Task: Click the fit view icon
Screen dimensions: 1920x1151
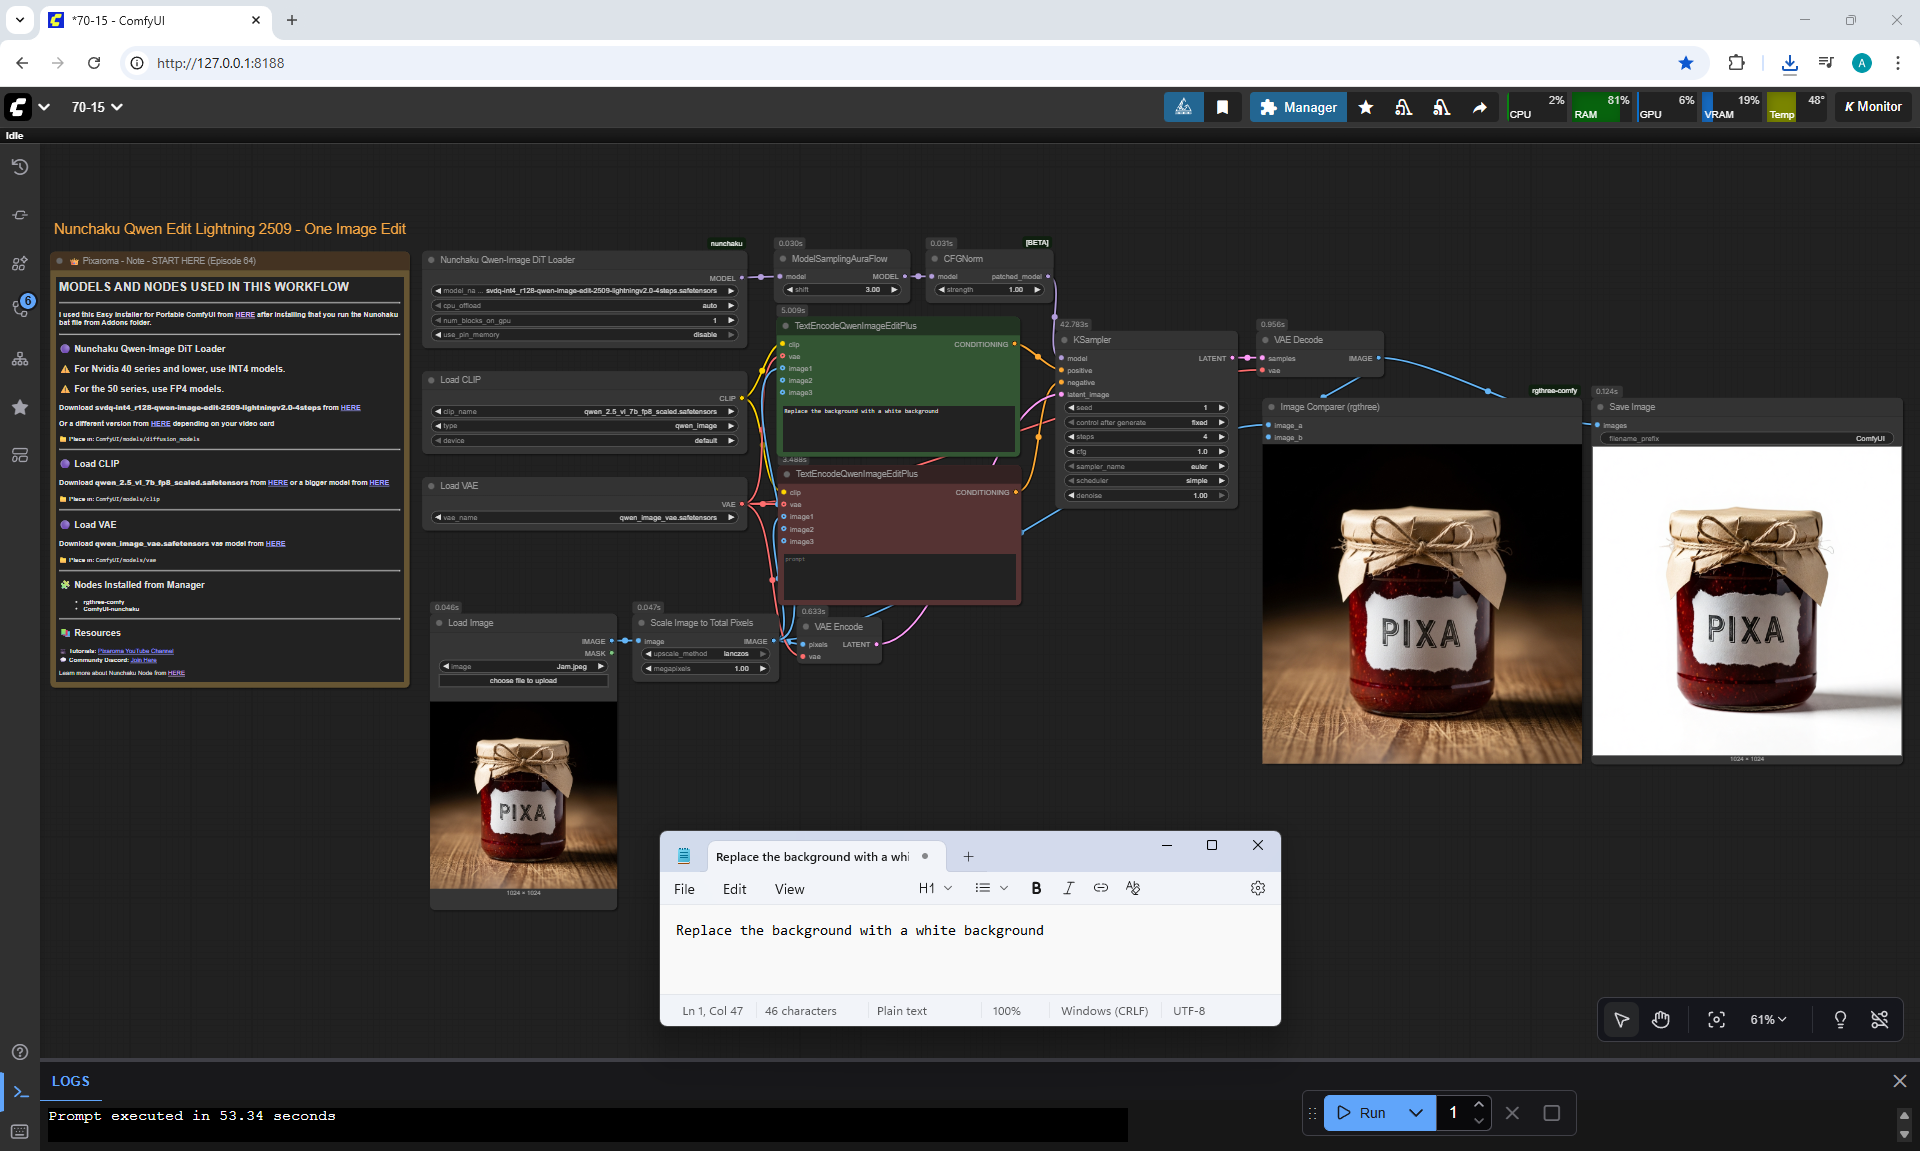Action: coord(1716,1019)
